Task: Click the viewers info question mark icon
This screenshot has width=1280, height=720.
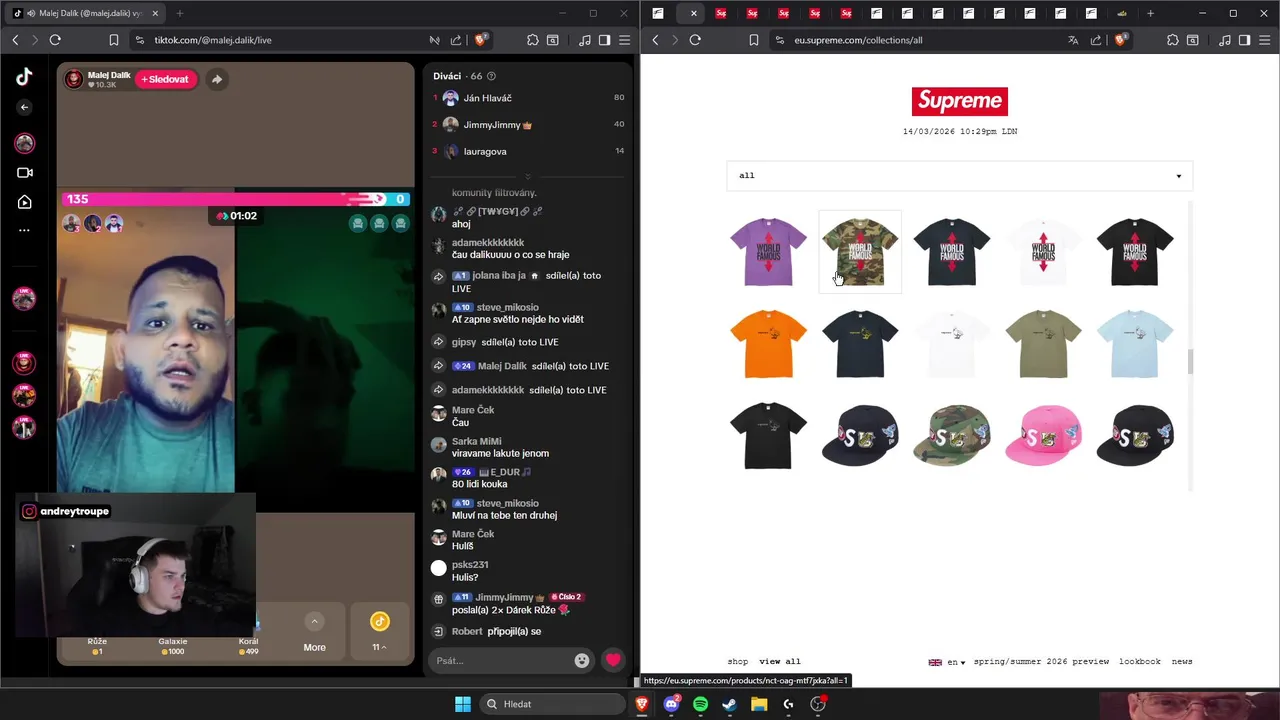Action: tap(490, 76)
